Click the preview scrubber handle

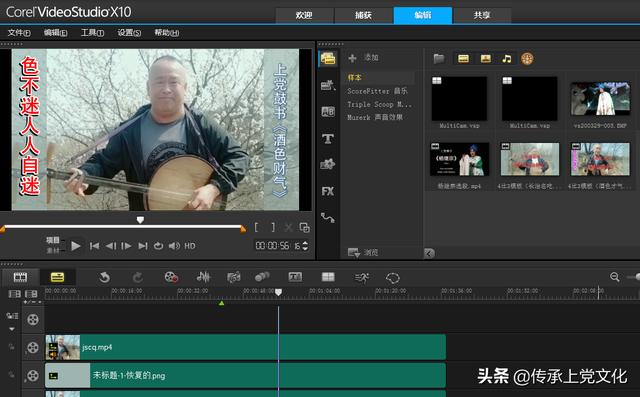tap(140, 220)
